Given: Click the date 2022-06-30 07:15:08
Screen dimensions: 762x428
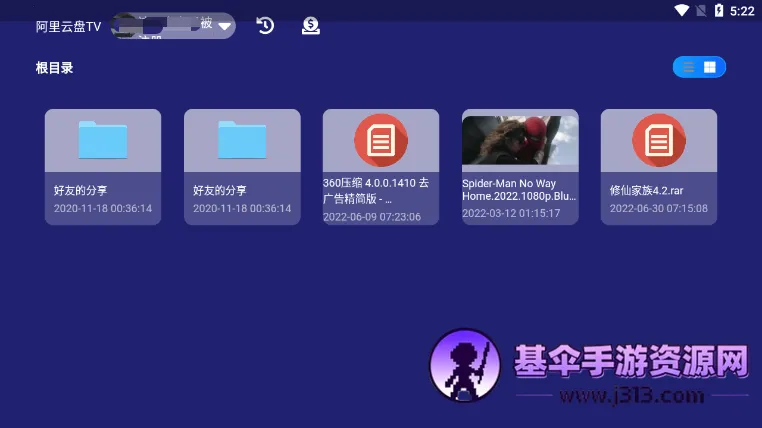Looking at the screenshot, I should coord(658,208).
